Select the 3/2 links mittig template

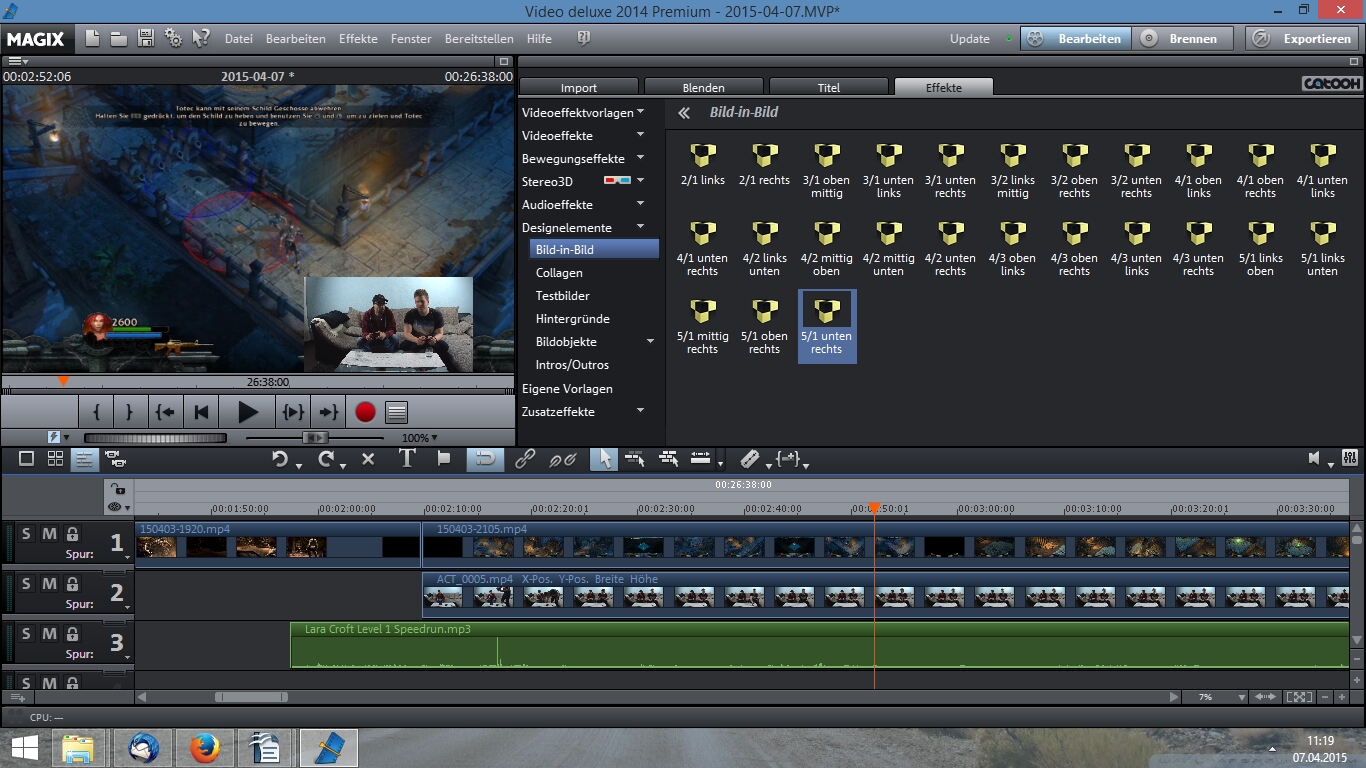click(x=1012, y=170)
